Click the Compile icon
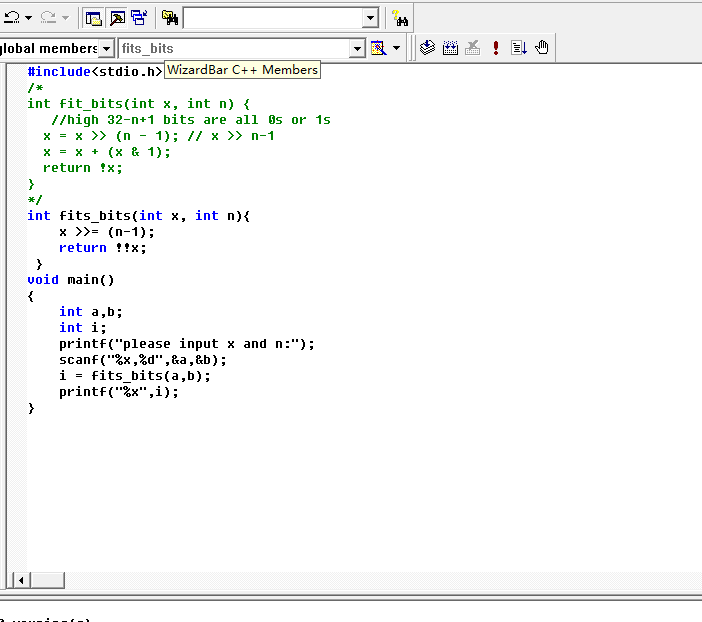The width and height of the screenshot is (702, 622). pos(428,47)
